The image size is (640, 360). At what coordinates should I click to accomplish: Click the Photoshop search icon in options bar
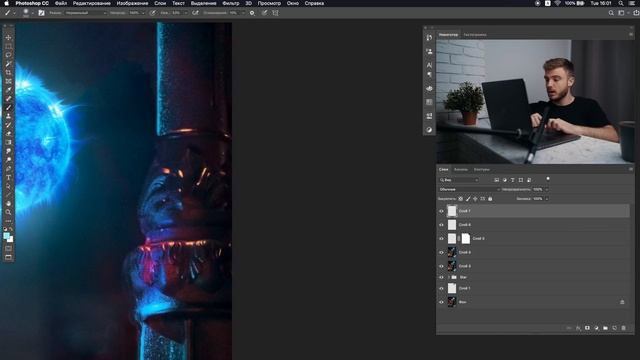point(611,13)
